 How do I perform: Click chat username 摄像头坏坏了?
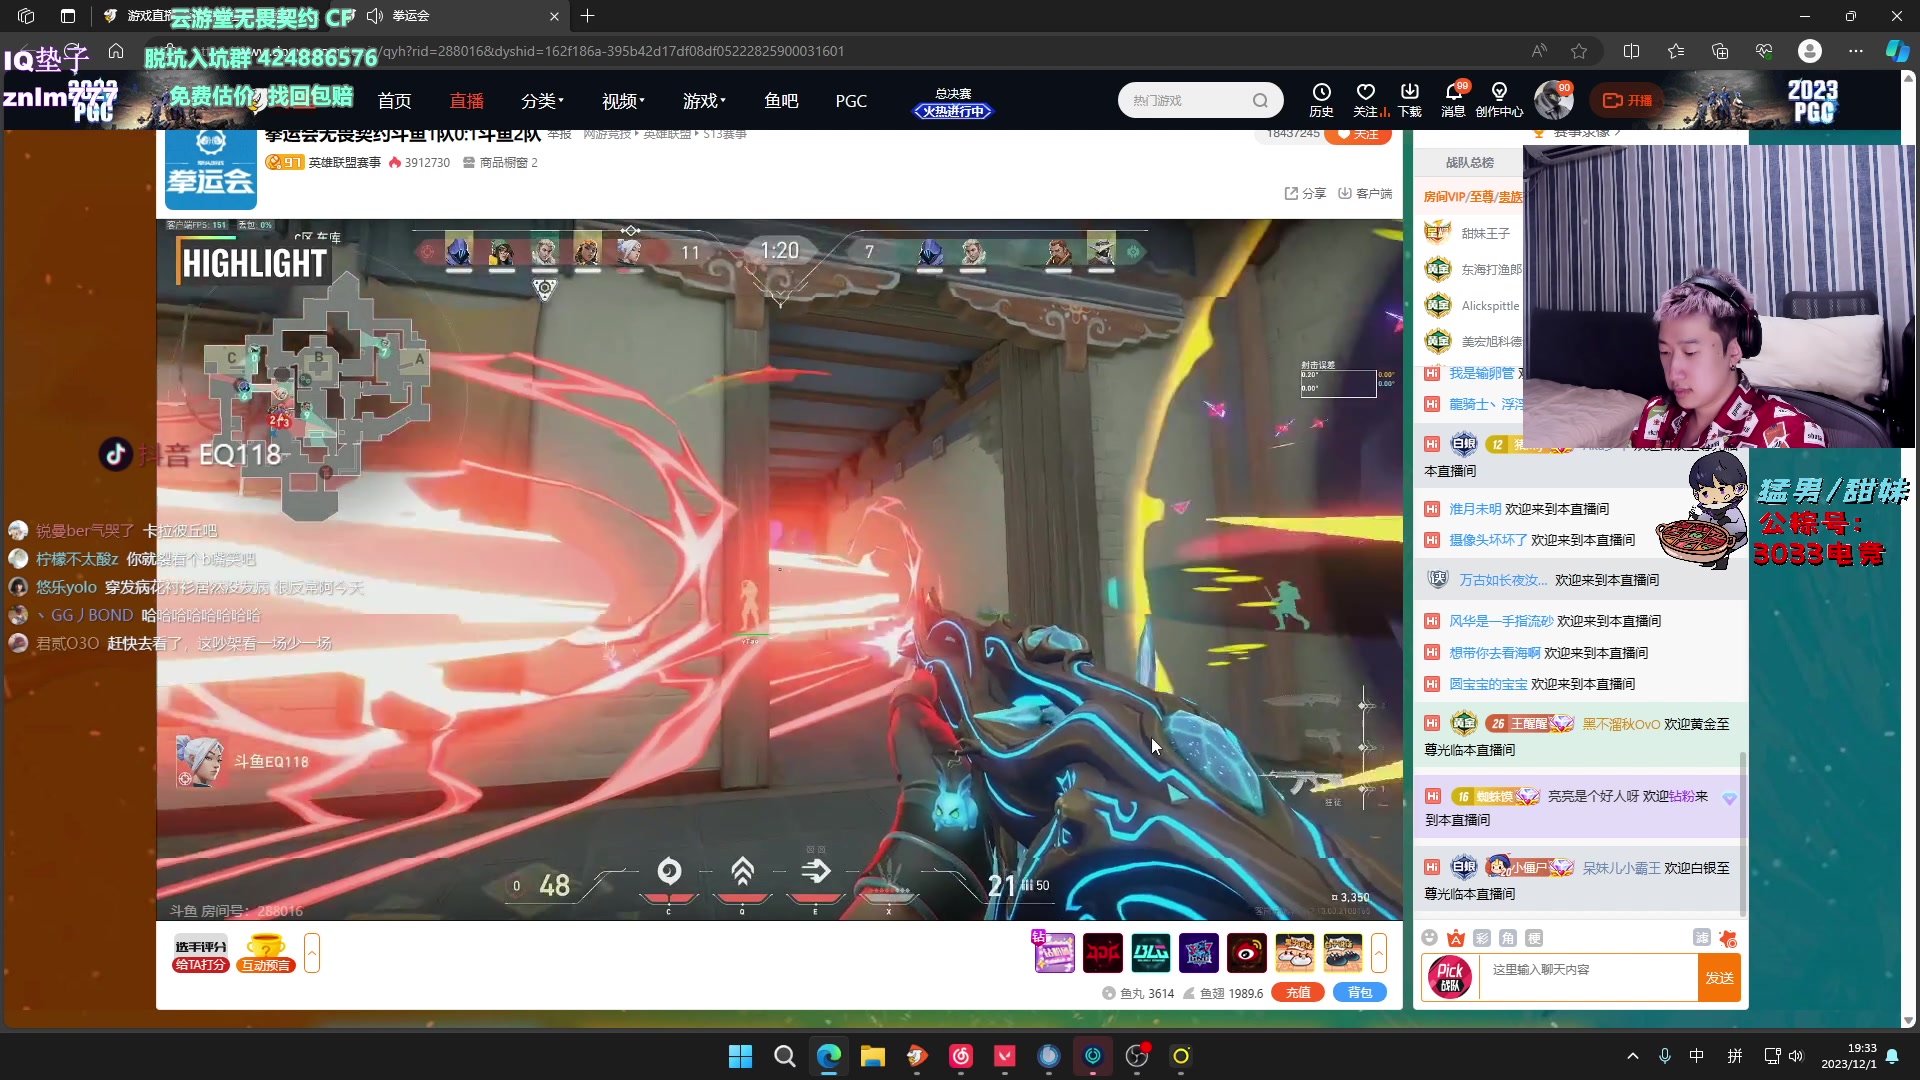pos(1488,540)
